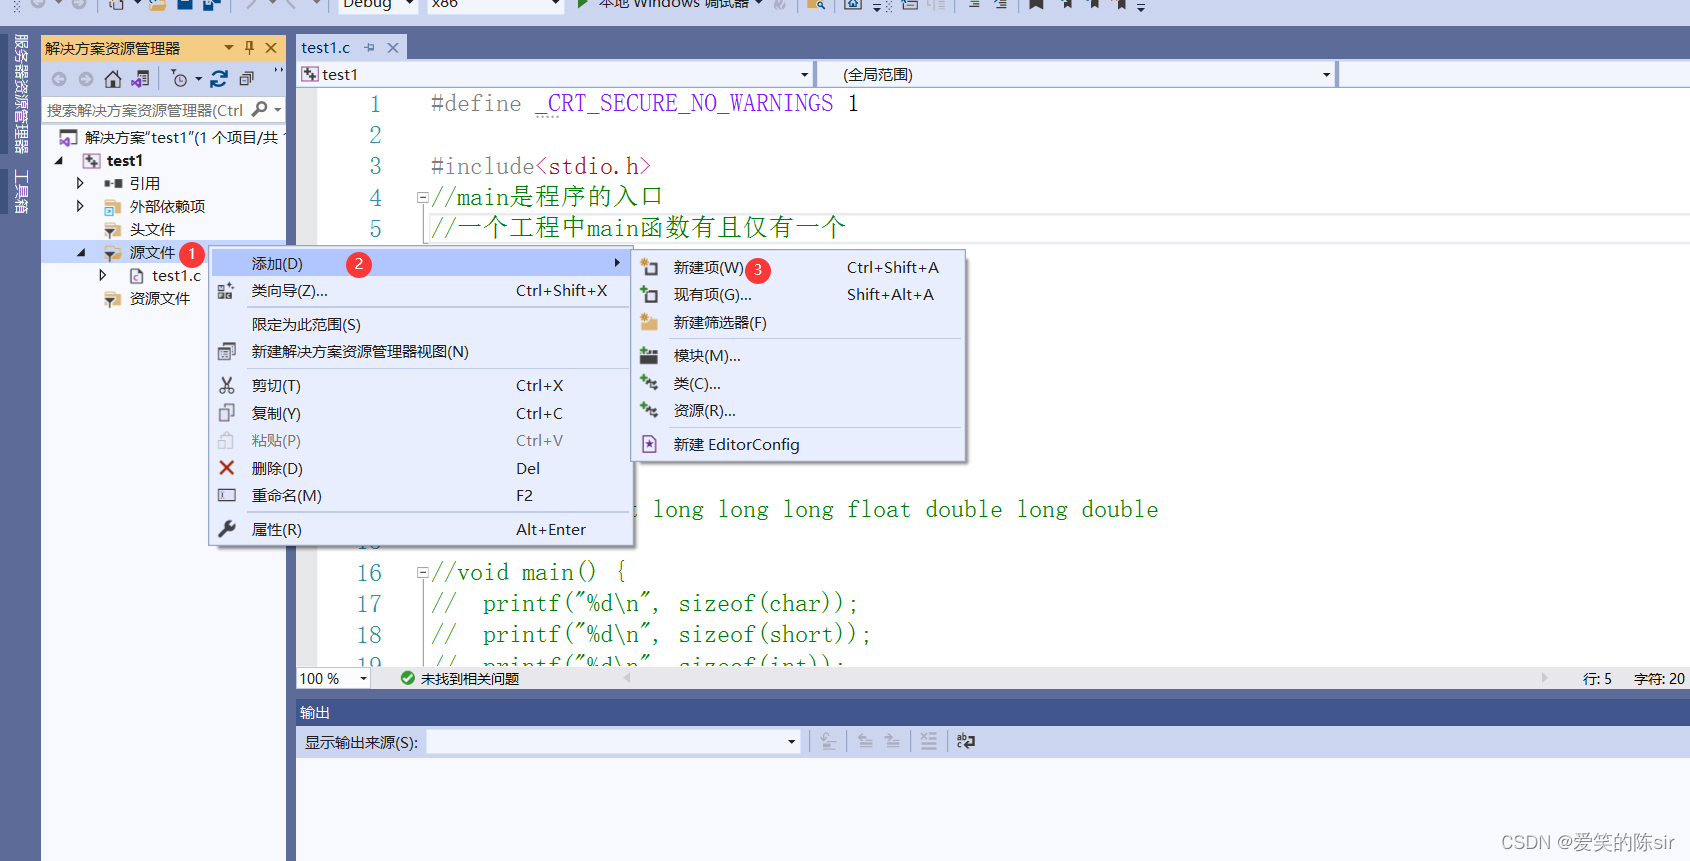Click the pending changes filter clock icon

180,79
